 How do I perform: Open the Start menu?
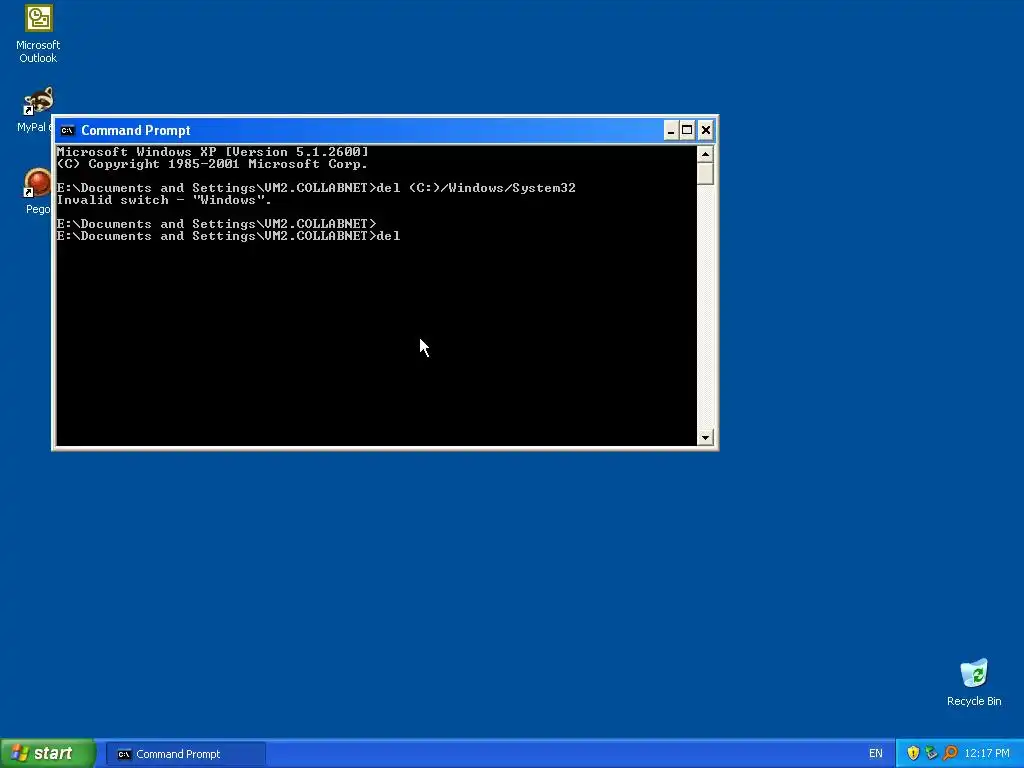48,754
